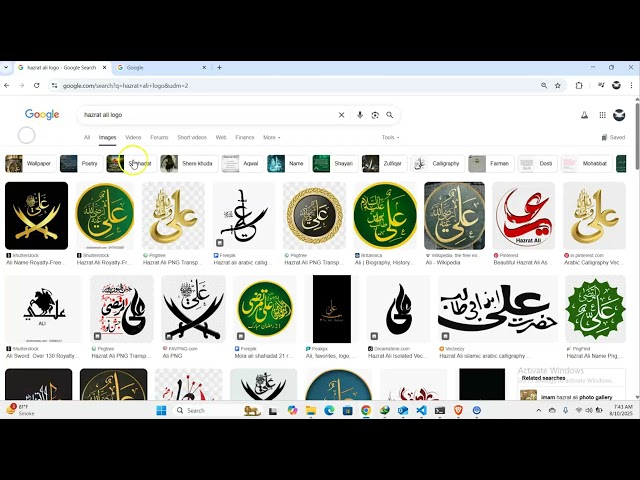640x480 pixels.
Task: Switch to the Videos tab
Action: click(133, 138)
